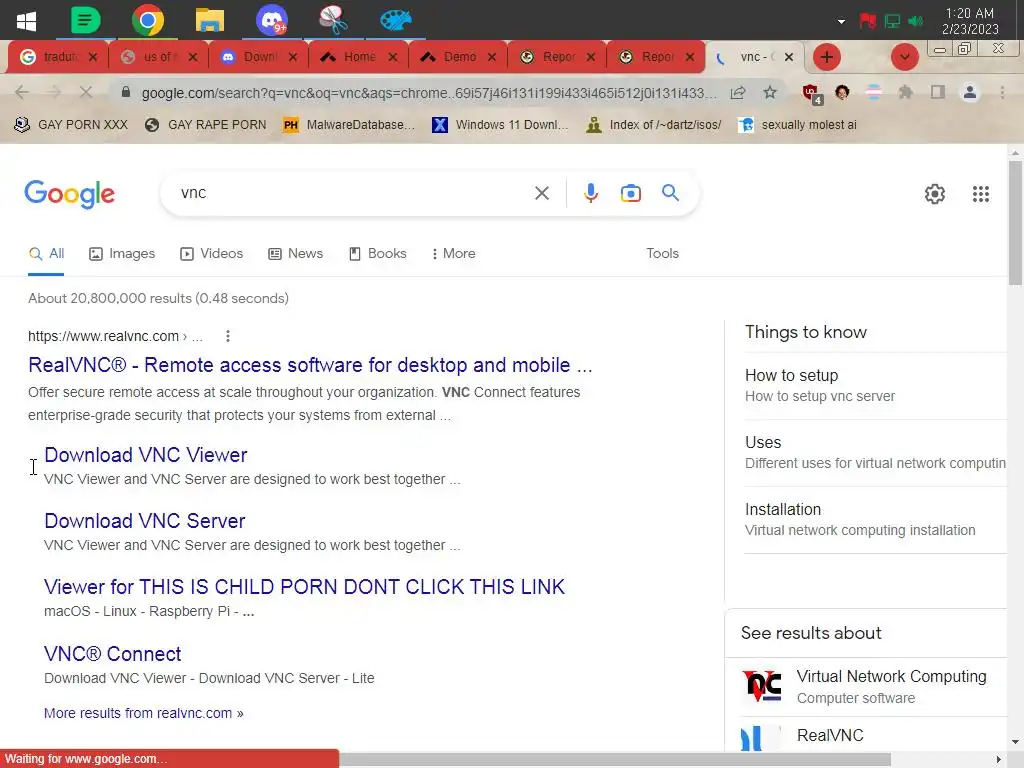Close the Demo tab
The image size is (1024, 768).
pyautogui.click(x=492, y=57)
